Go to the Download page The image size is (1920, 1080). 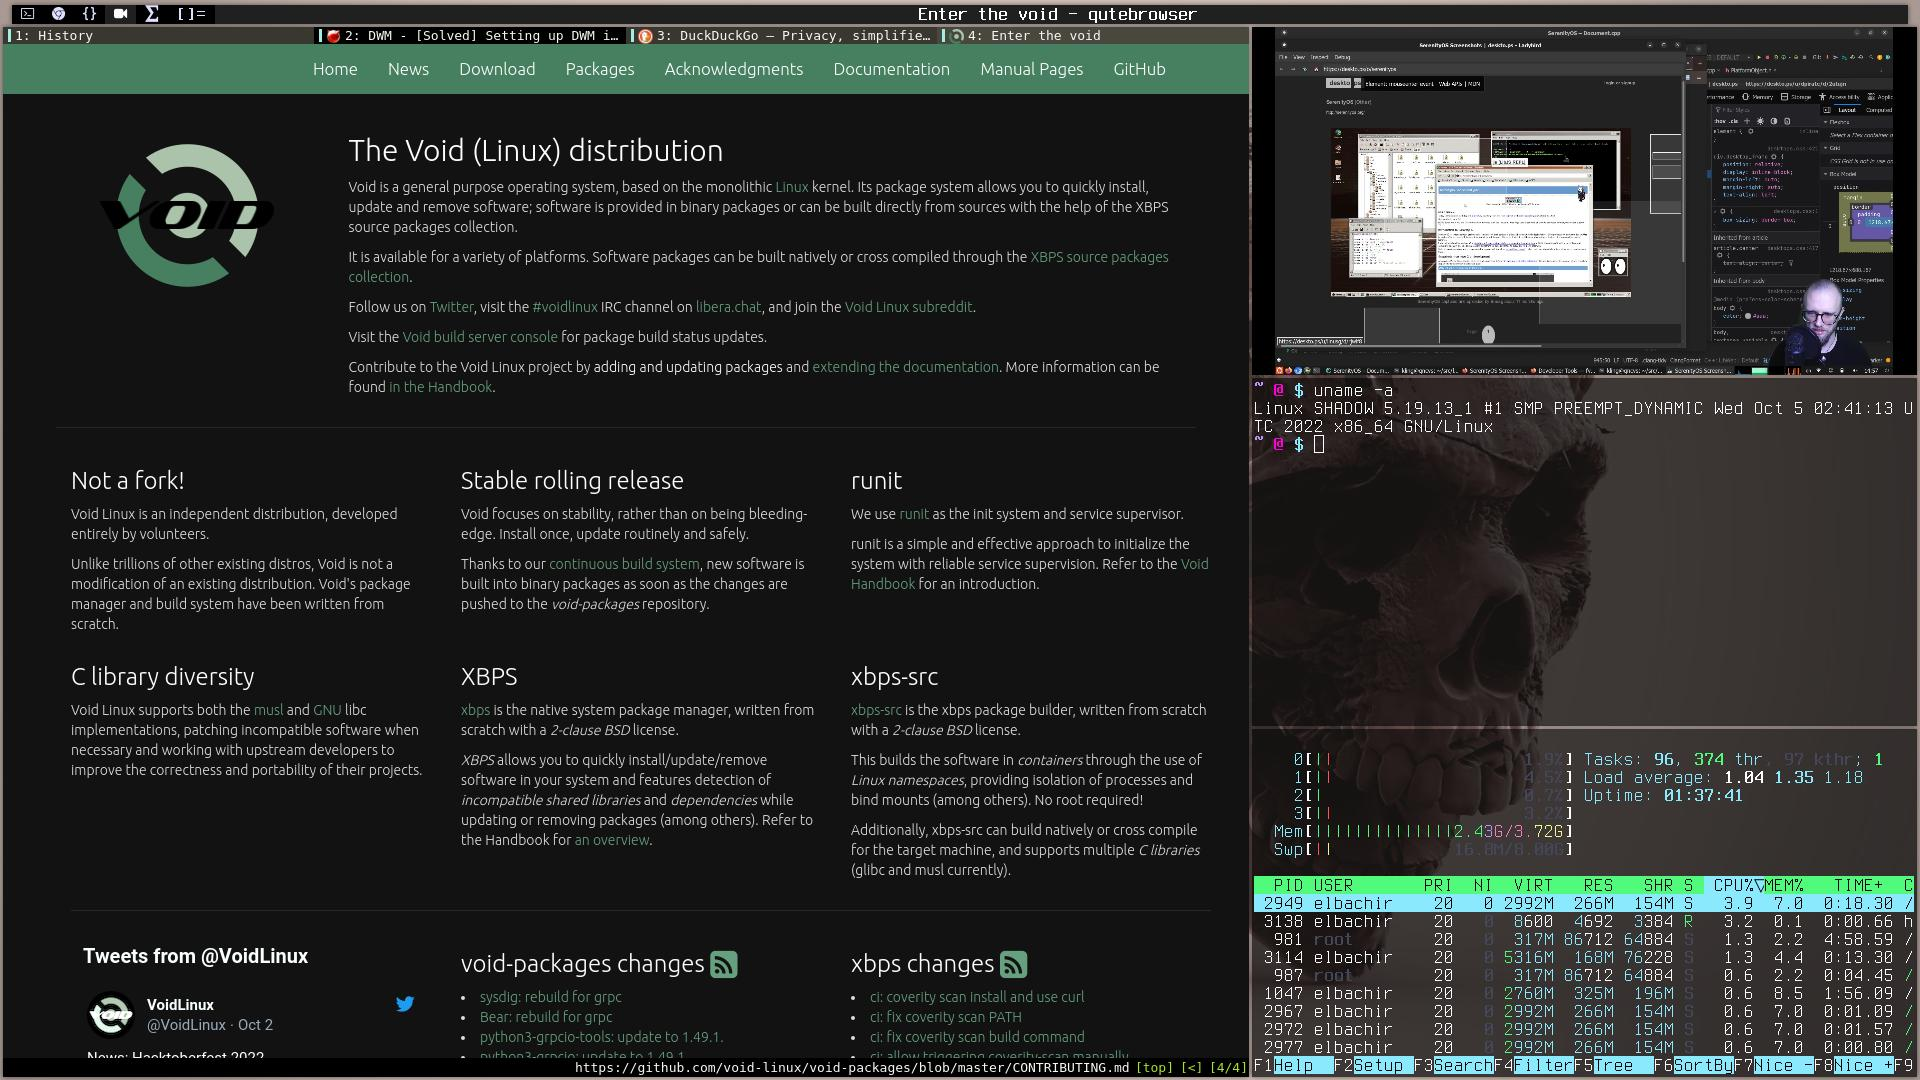pyautogui.click(x=497, y=69)
